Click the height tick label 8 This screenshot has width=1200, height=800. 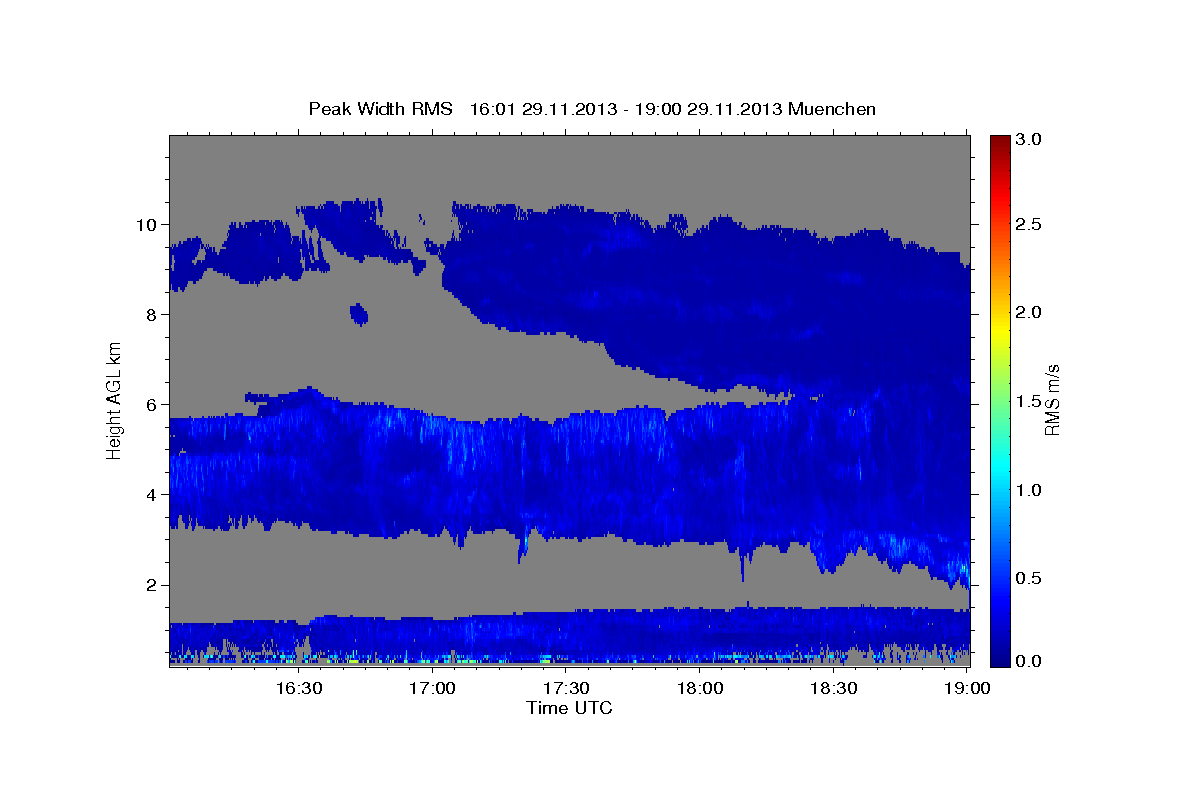pyautogui.click(x=152, y=314)
